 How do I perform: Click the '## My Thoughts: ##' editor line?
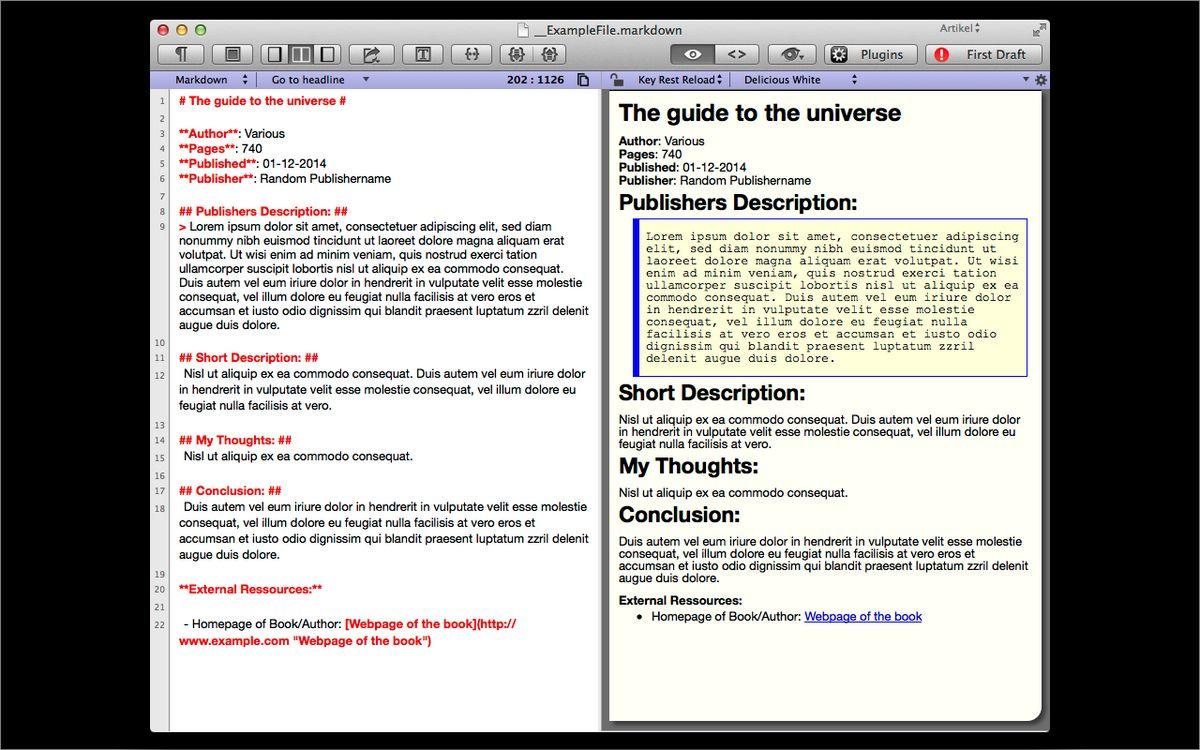(235, 440)
